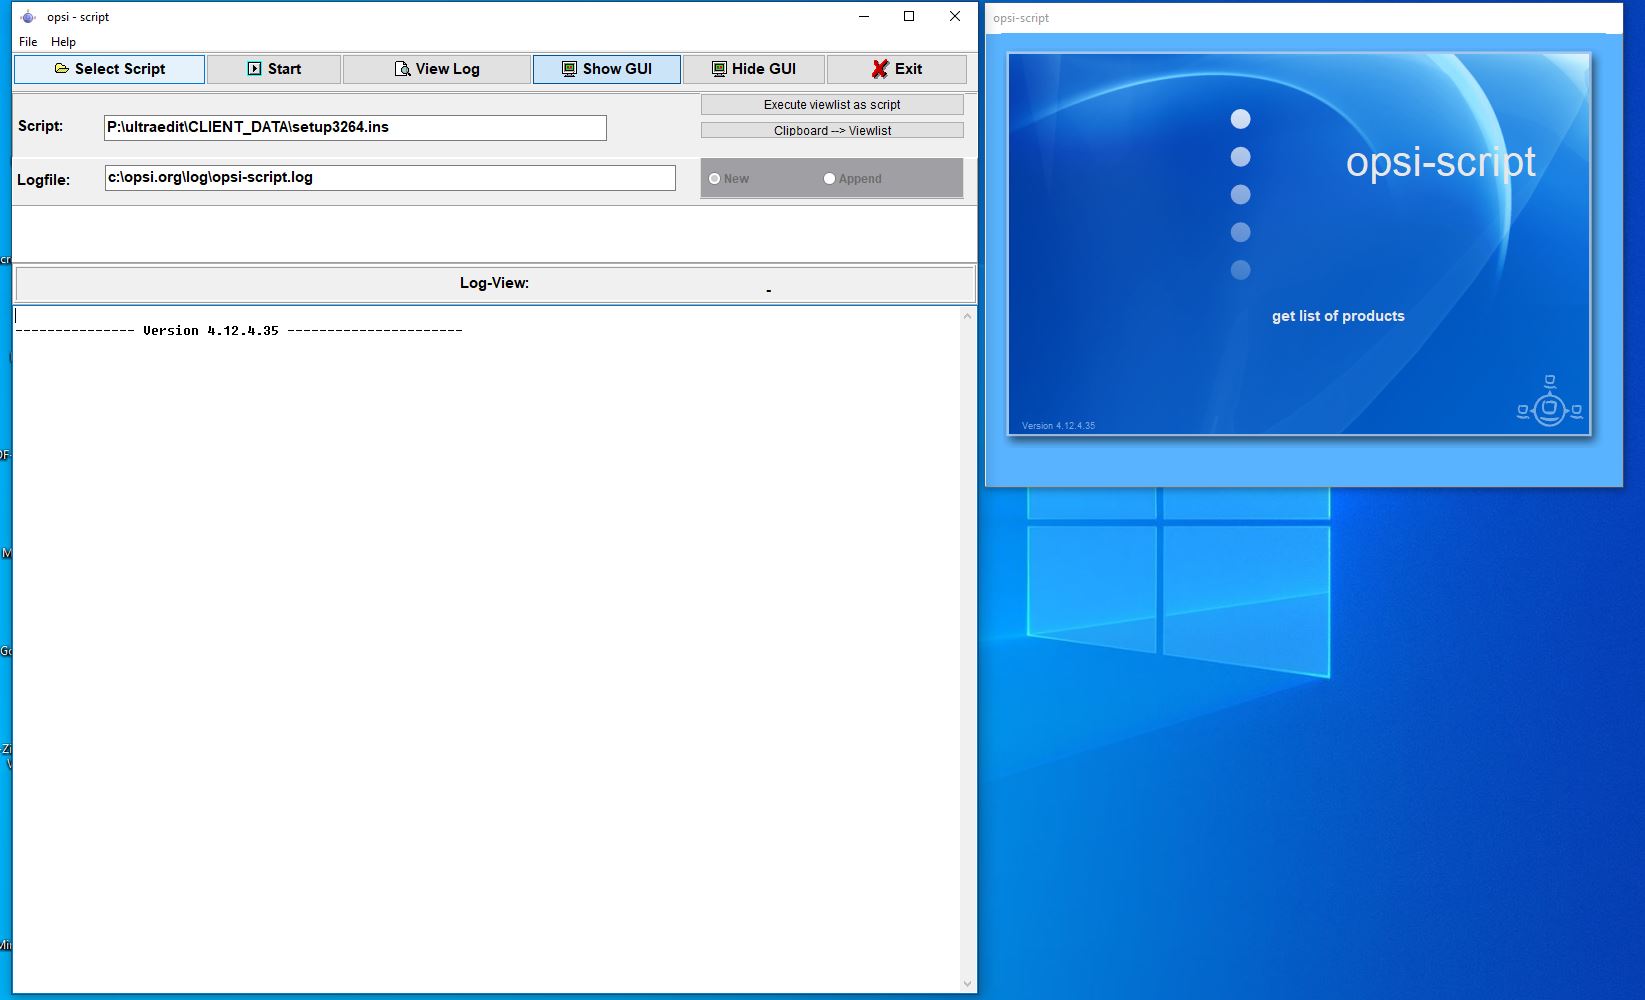The image size is (1645, 1000).
Task: Maximize the opsi - script window
Action: [909, 16]
